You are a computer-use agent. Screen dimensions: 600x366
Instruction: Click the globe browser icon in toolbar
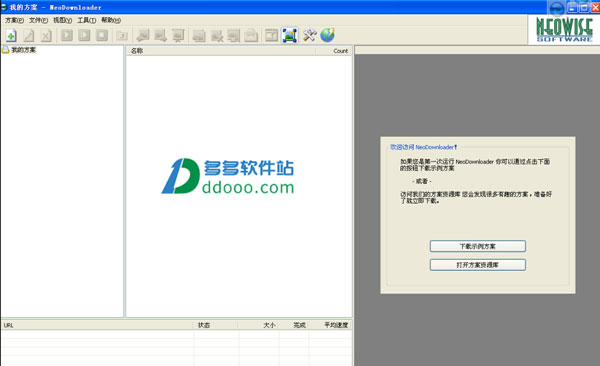(x=328, y=35)
